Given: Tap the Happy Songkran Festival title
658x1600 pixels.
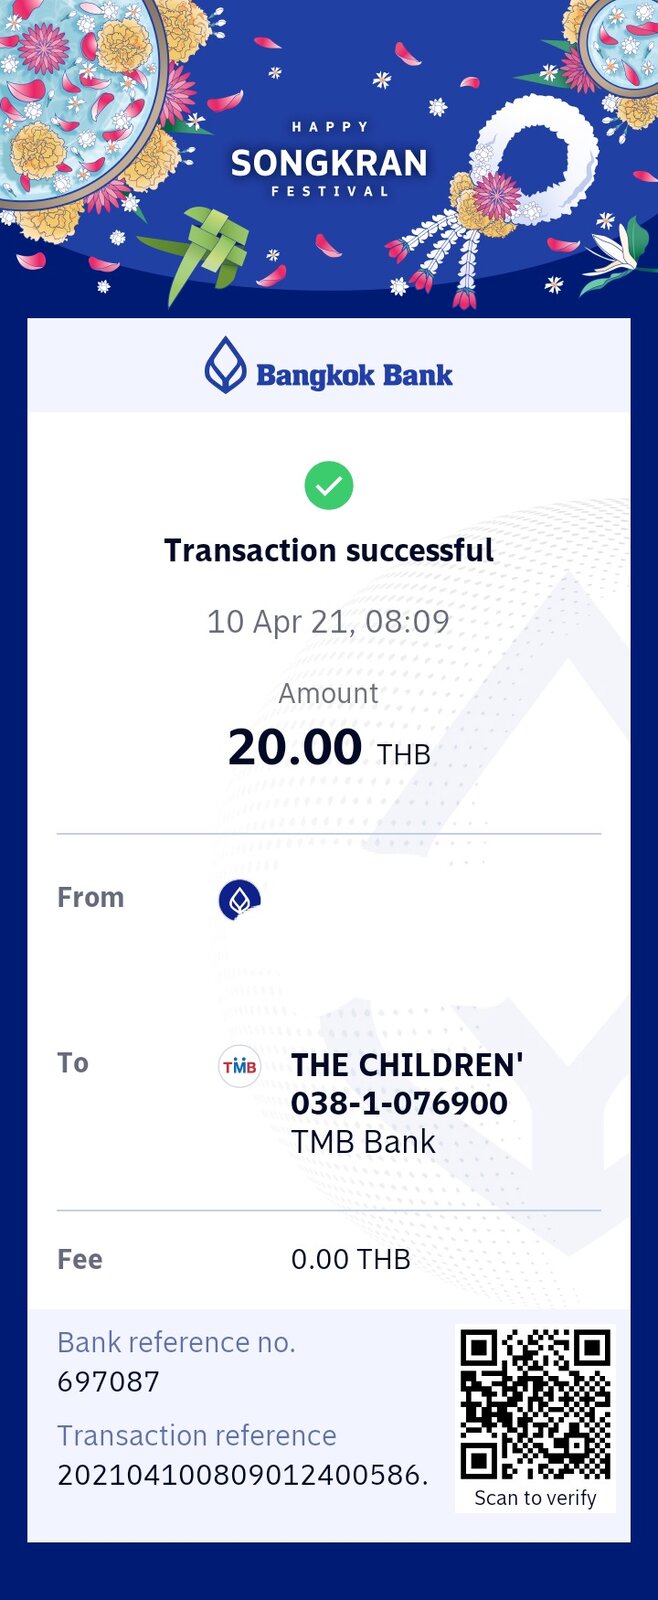Looking at the screenshot, I should click(329, 160).
